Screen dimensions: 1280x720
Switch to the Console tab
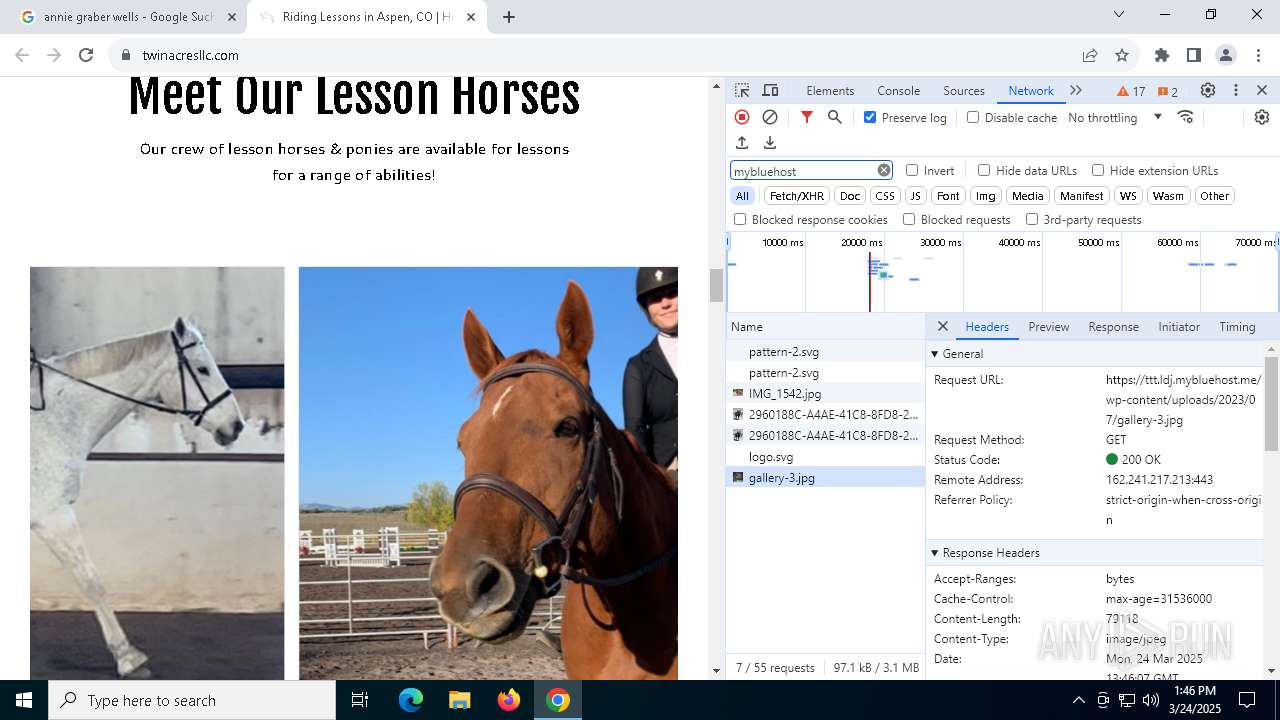tap(898, 91)
